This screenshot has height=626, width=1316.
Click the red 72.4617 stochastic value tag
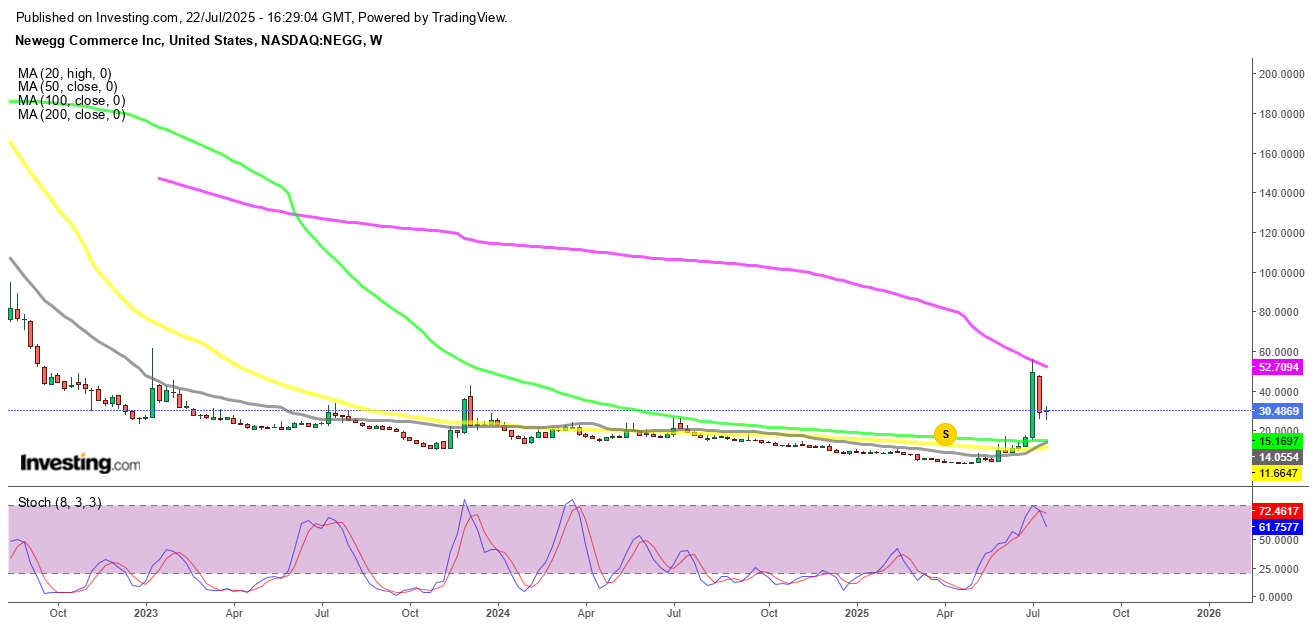[x=1279, y=511]
